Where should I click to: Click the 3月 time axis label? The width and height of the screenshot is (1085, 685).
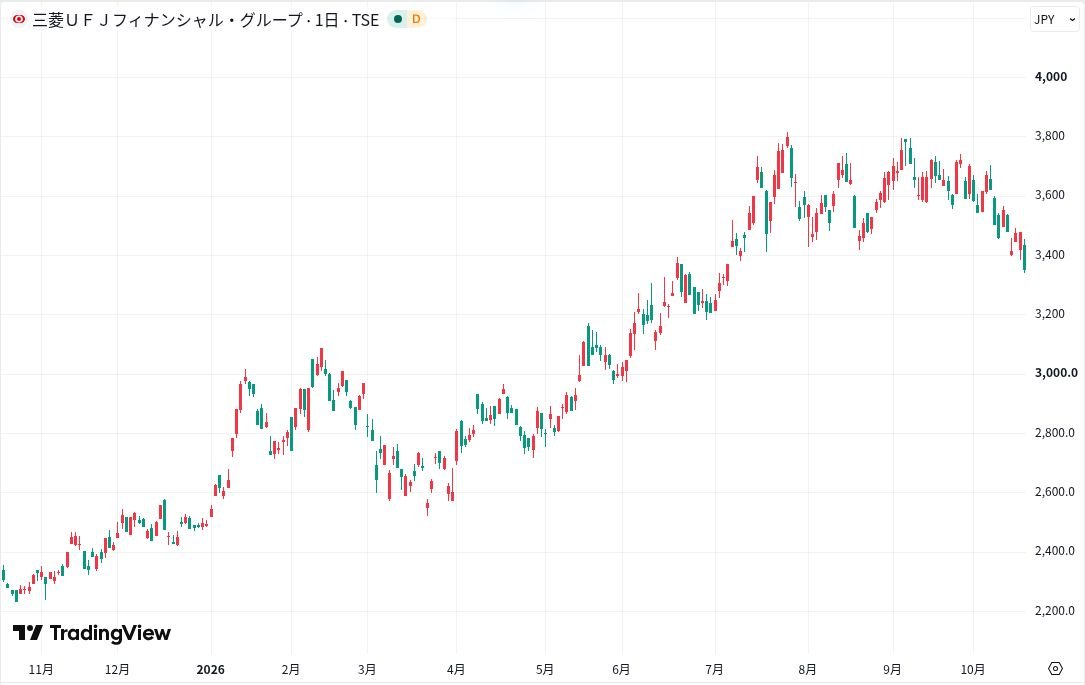coord(367,669)
